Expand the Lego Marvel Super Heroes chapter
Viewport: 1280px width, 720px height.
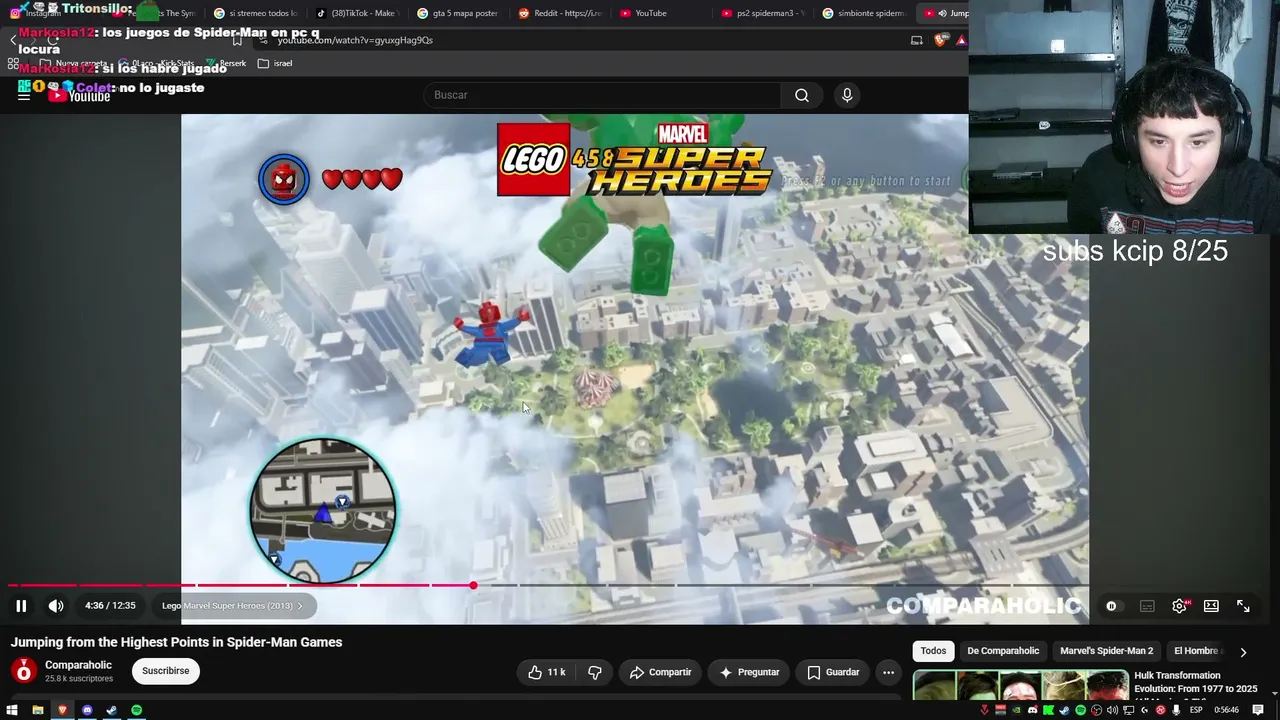(232, 606)
